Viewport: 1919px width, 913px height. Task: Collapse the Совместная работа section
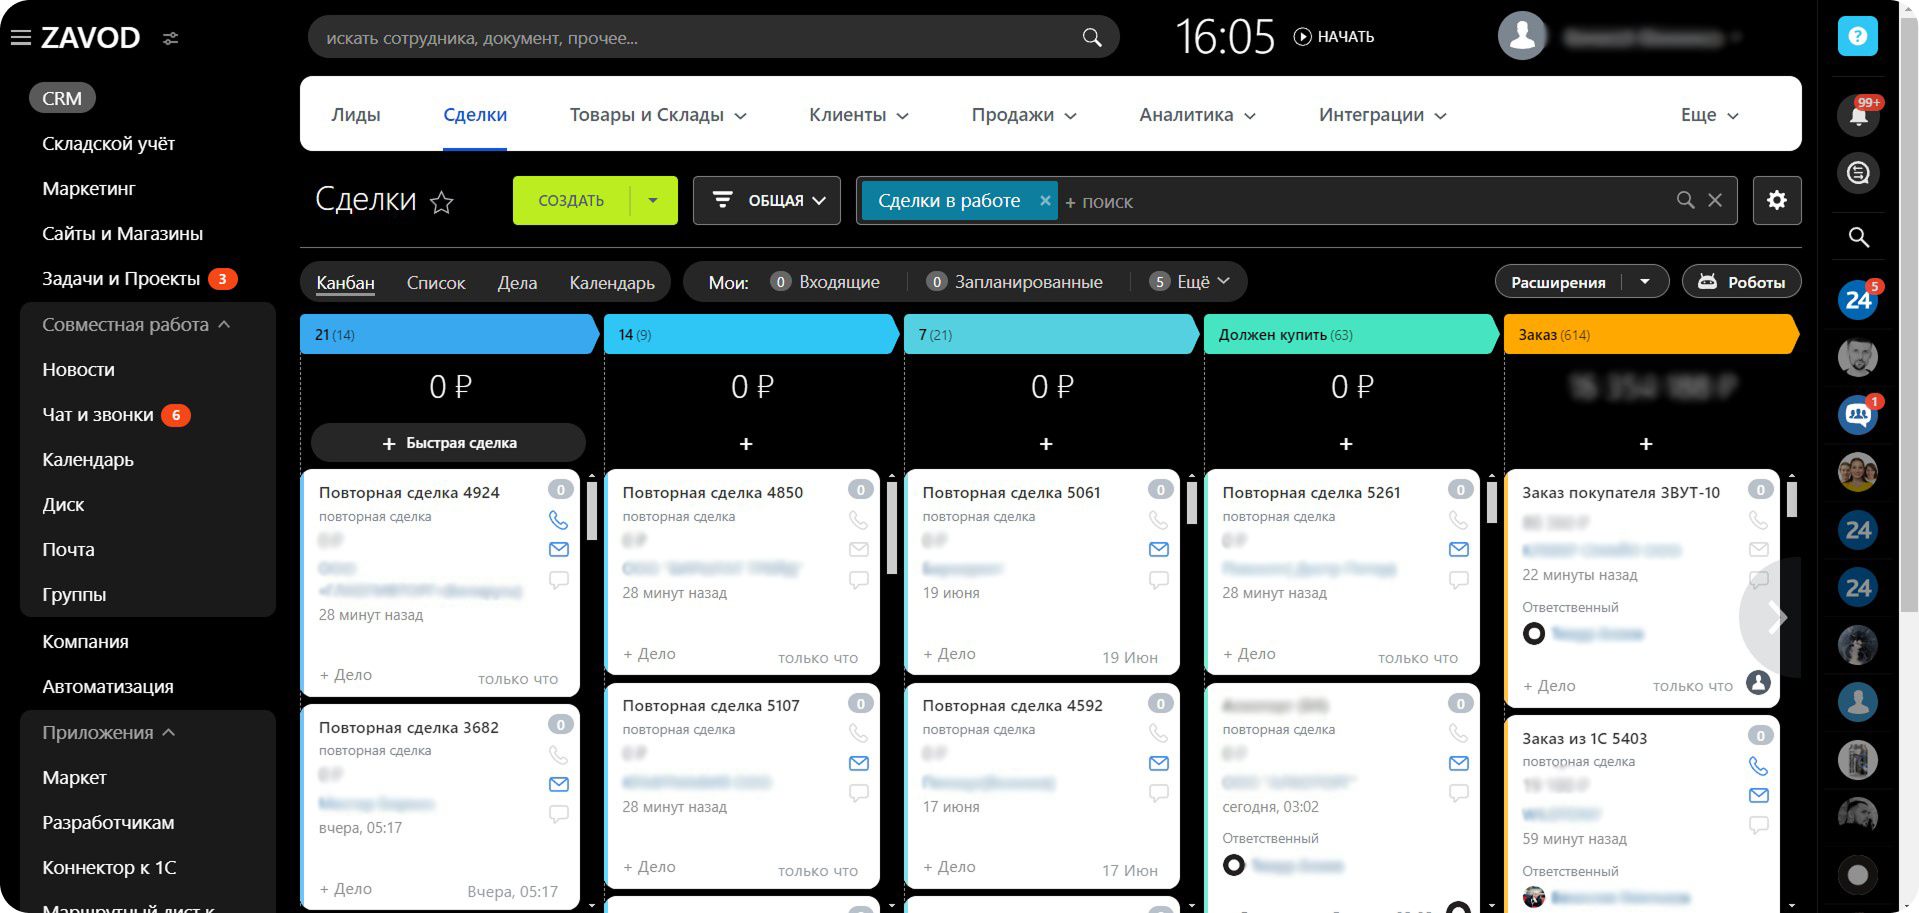point(224,325)
